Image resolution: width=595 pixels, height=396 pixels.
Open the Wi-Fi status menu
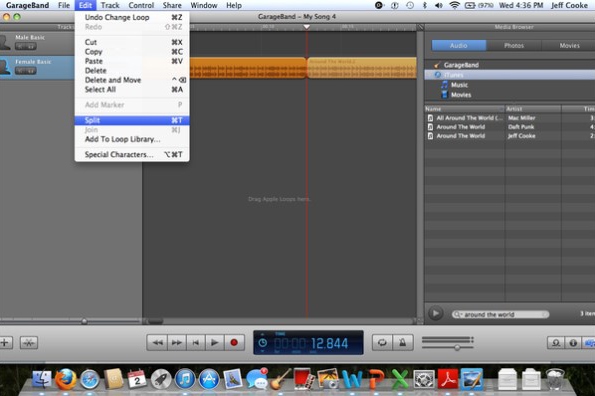[x=454, y=5]
